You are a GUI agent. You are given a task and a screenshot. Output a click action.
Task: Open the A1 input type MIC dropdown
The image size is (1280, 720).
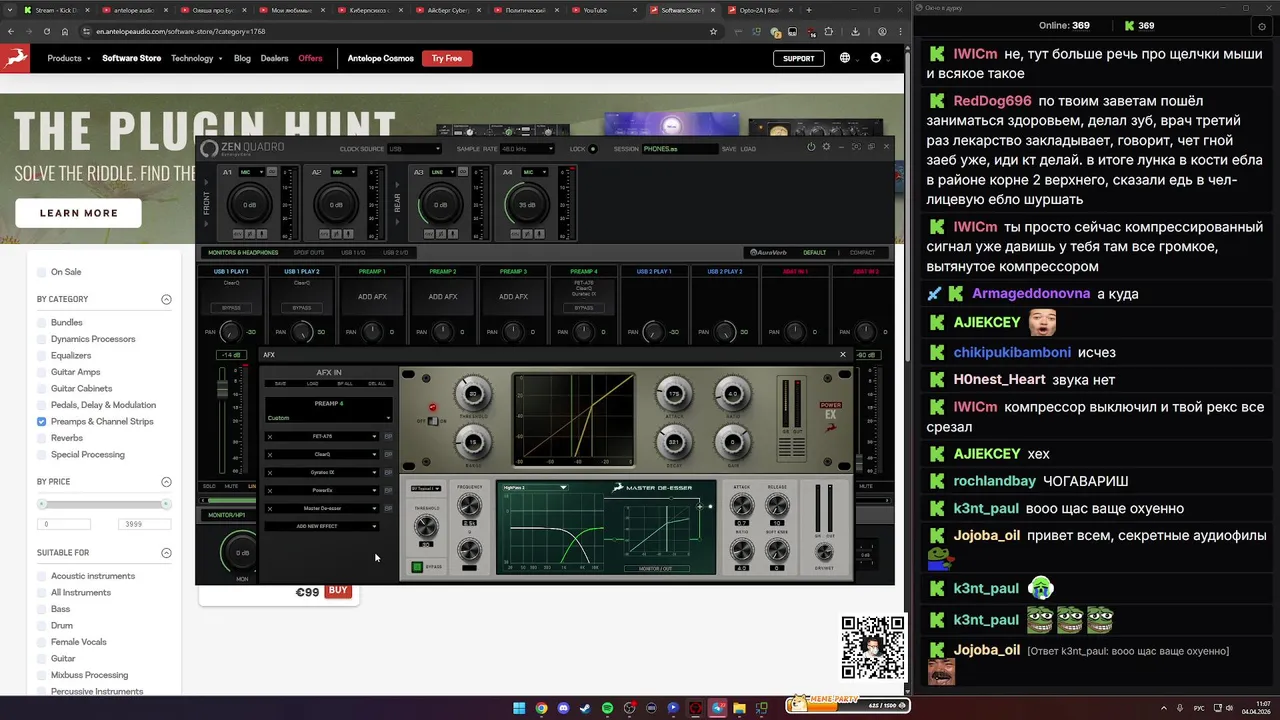point(251,172)
